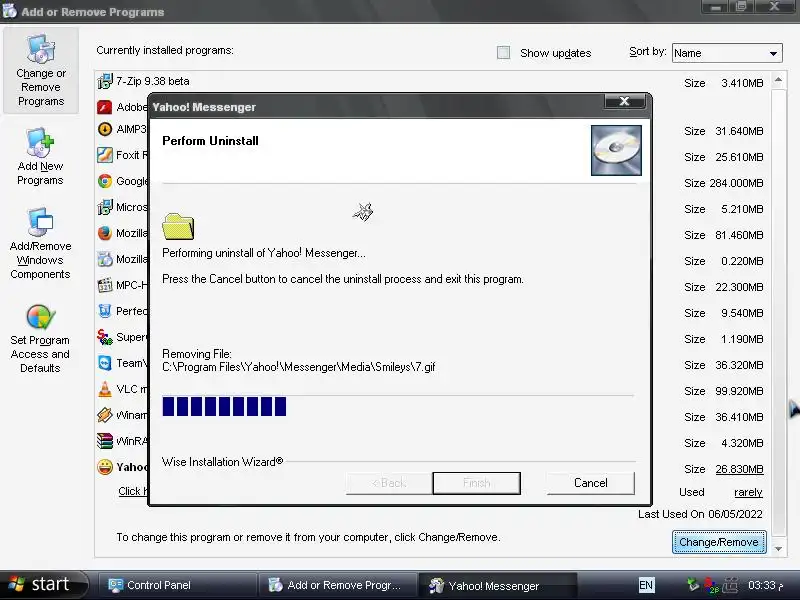Click the size value 36.410MB
800x600 pixels.
[x=739, y=417]
